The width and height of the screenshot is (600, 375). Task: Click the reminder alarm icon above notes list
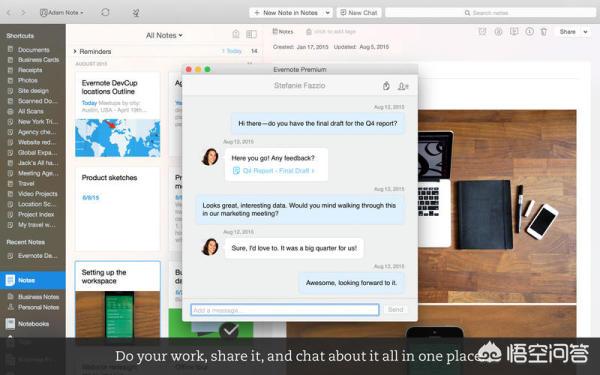236,34
